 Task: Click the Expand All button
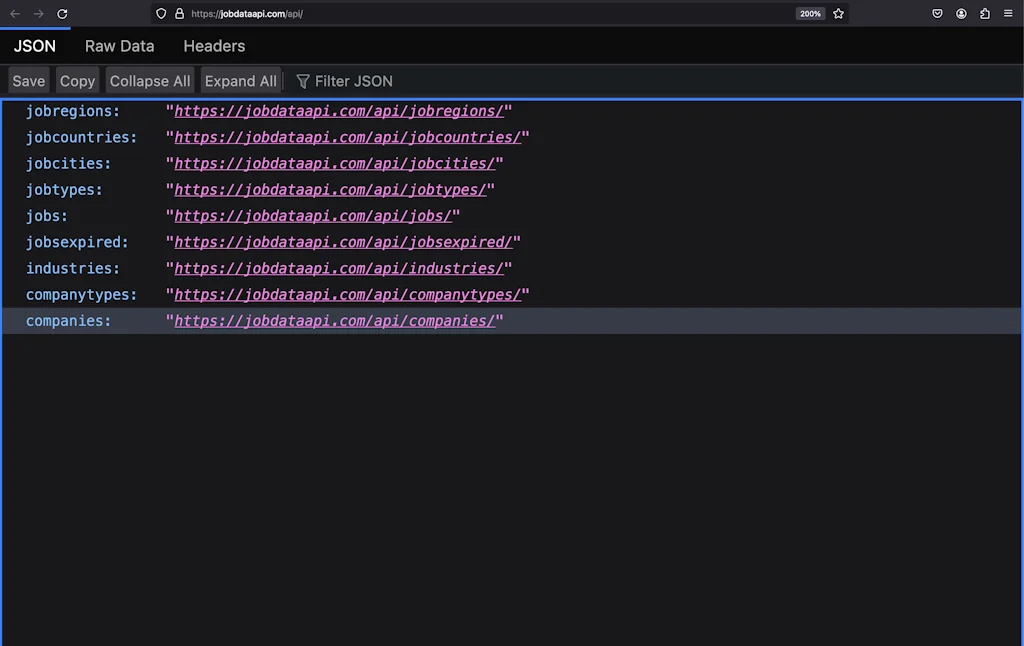[x=240, y=81]
